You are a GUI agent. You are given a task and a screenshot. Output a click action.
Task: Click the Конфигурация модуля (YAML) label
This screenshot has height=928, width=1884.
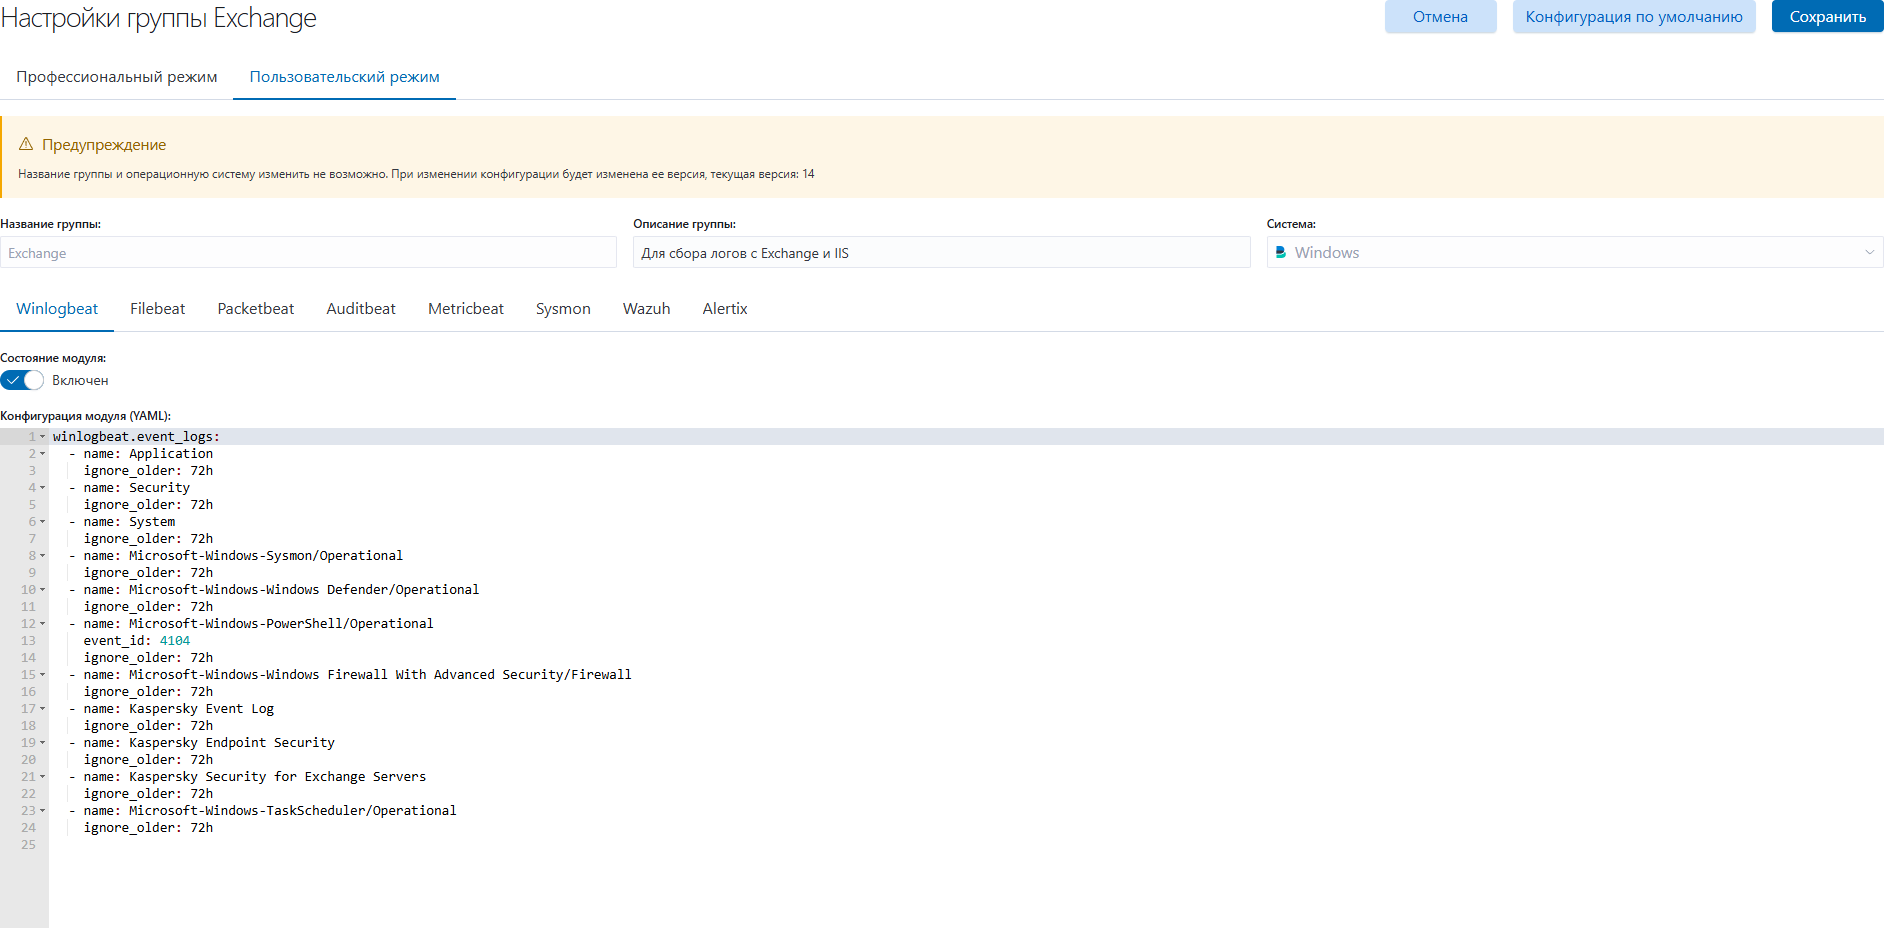[86, 416]
